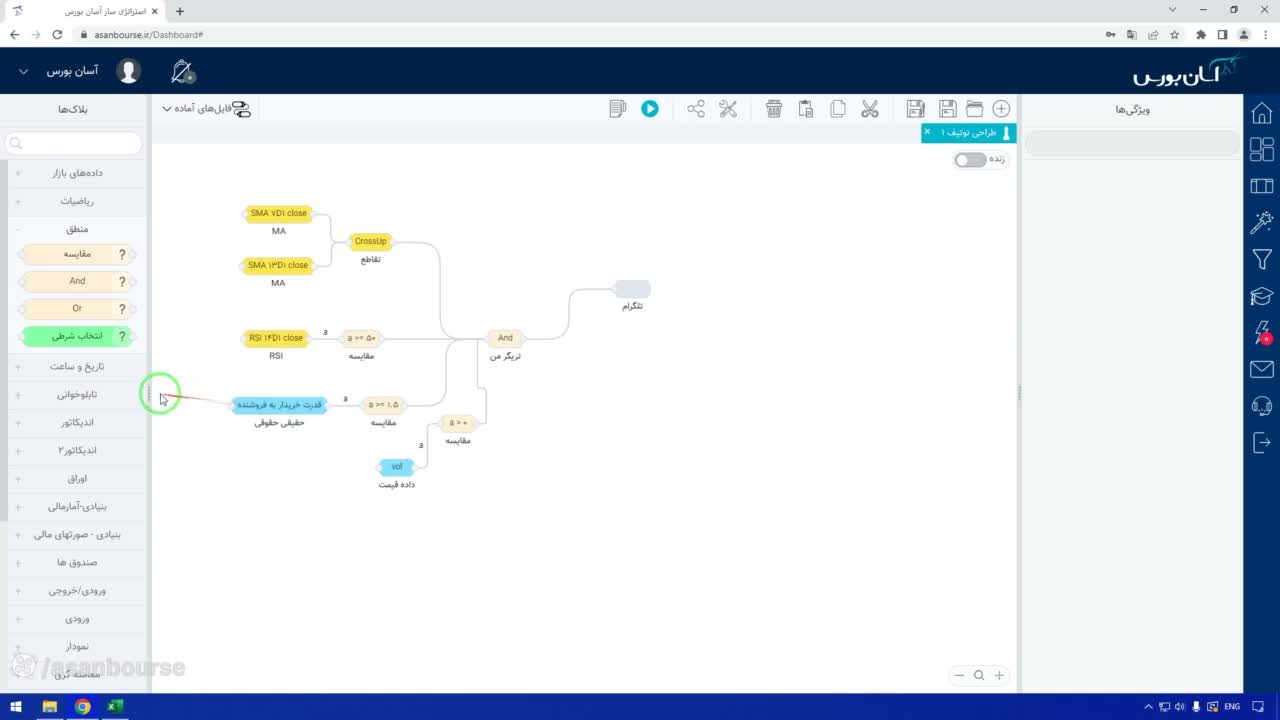
Task: Open Excel from Windows taskbar
Action: [x=115, y=707]
